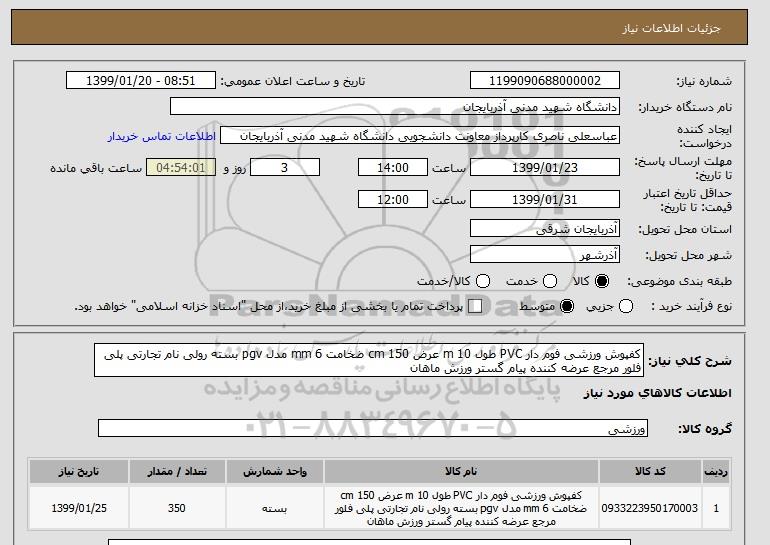Click the کد کالا column header
The height and width of the screenshot is (545, 770).
click(650, 471)
